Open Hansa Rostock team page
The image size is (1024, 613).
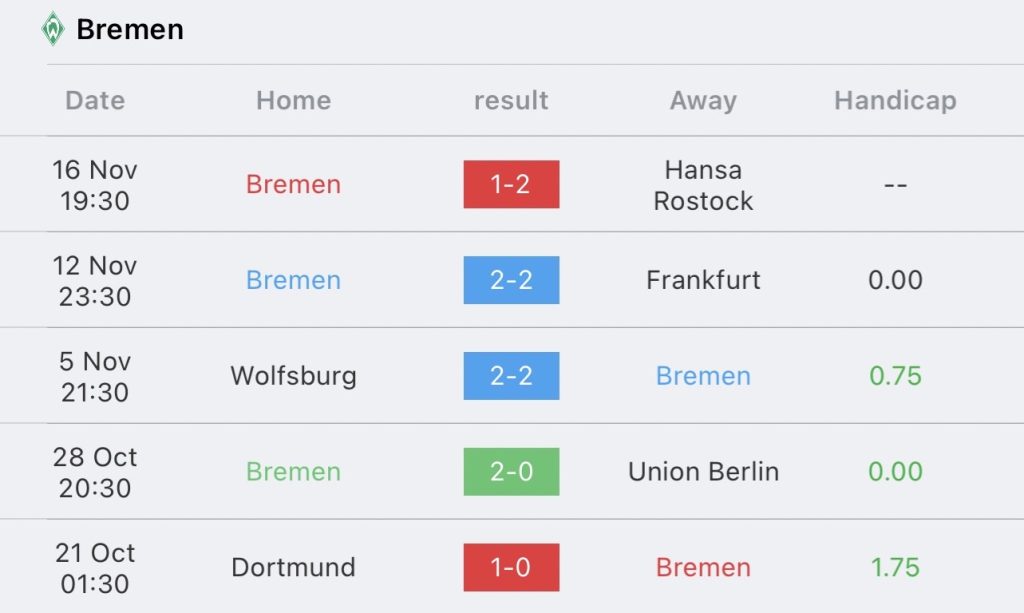pos(703,185)
